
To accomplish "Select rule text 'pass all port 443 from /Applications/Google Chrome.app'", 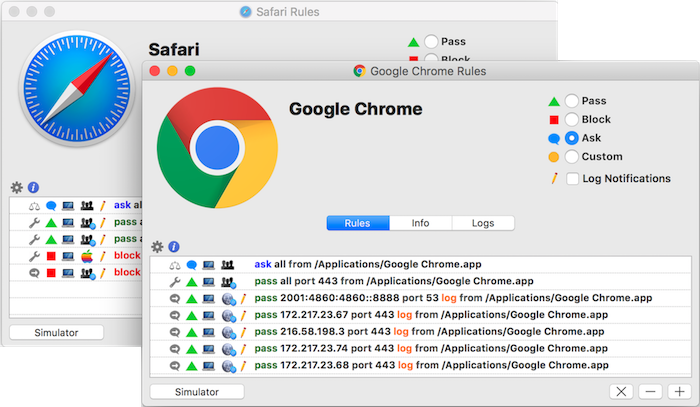I will (x=394, y=281).
